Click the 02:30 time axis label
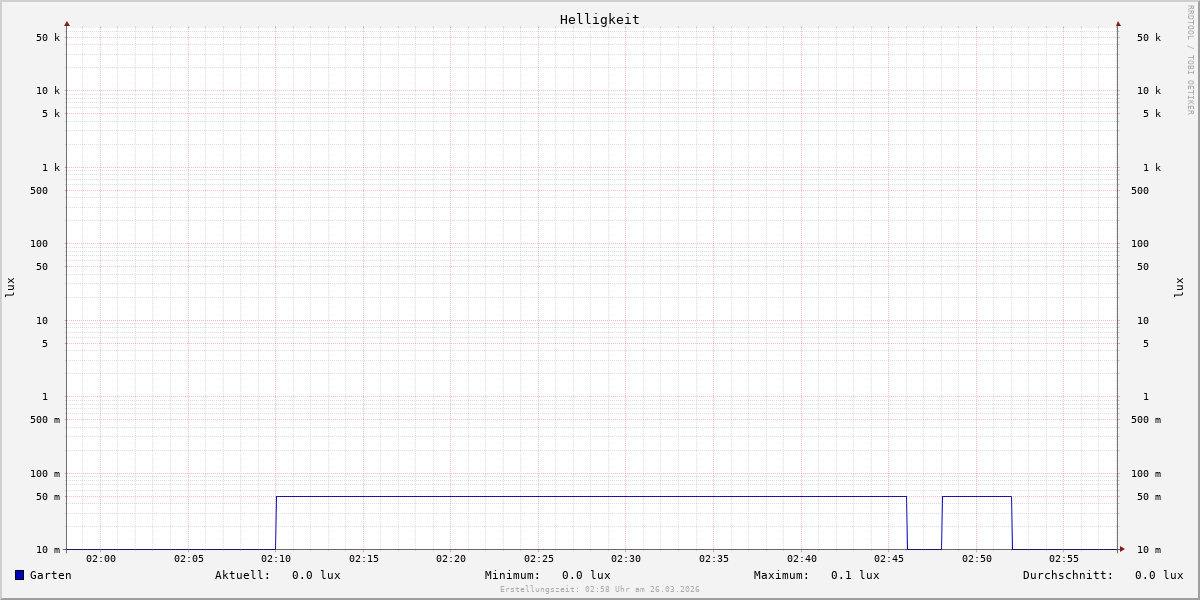 [x=626, y=559]
